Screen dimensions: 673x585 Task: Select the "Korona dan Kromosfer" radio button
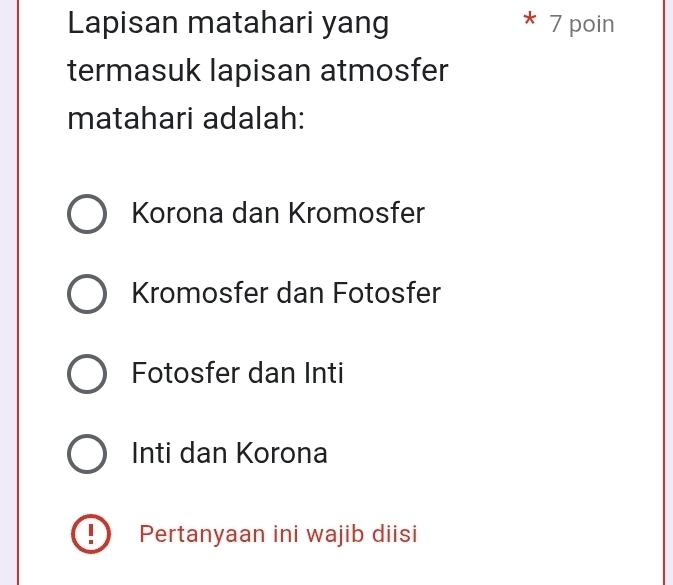point(88,214)
